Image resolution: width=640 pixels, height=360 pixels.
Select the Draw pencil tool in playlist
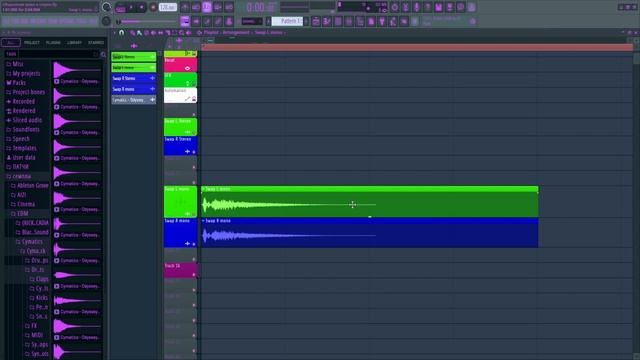[133, 33]
